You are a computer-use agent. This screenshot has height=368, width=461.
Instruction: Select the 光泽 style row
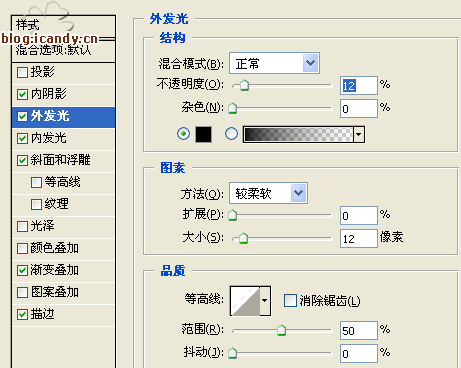click(x=63, y=226)
